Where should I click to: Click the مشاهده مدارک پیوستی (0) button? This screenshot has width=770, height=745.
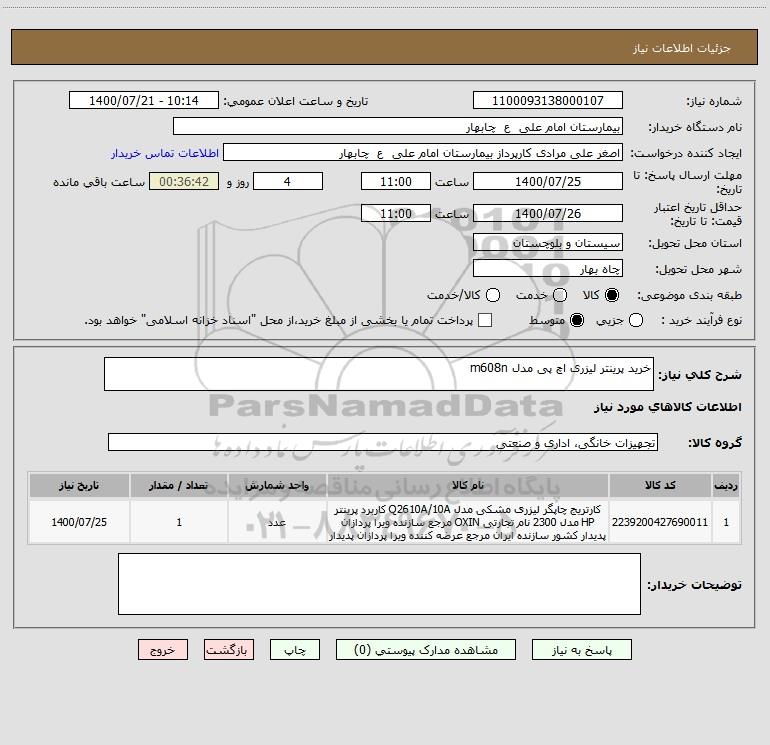click(426, 650)
